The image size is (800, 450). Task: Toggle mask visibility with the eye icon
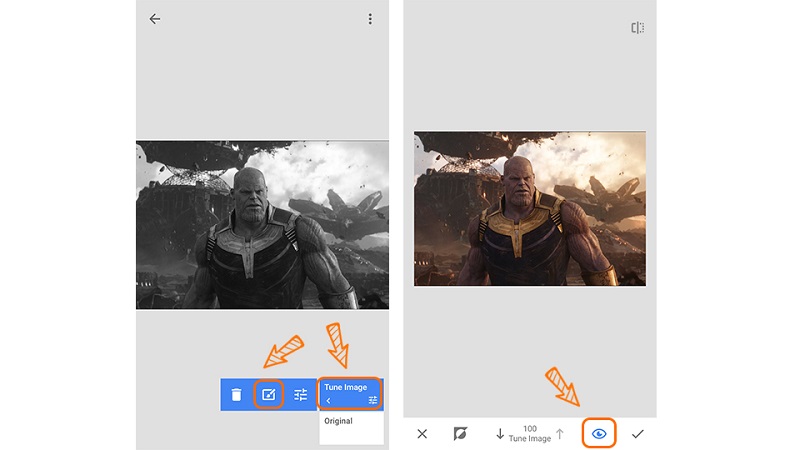[x=599, y=434]
